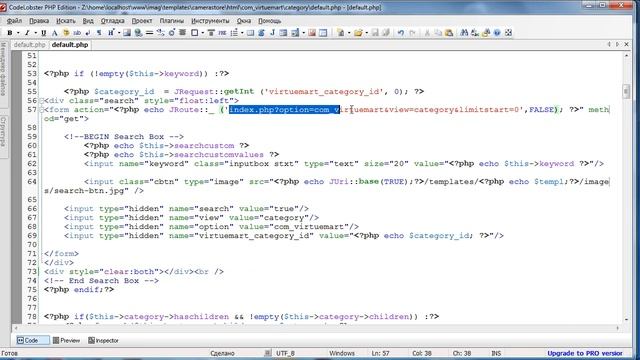Insert an image with the picture icon

tap(127, 33)
